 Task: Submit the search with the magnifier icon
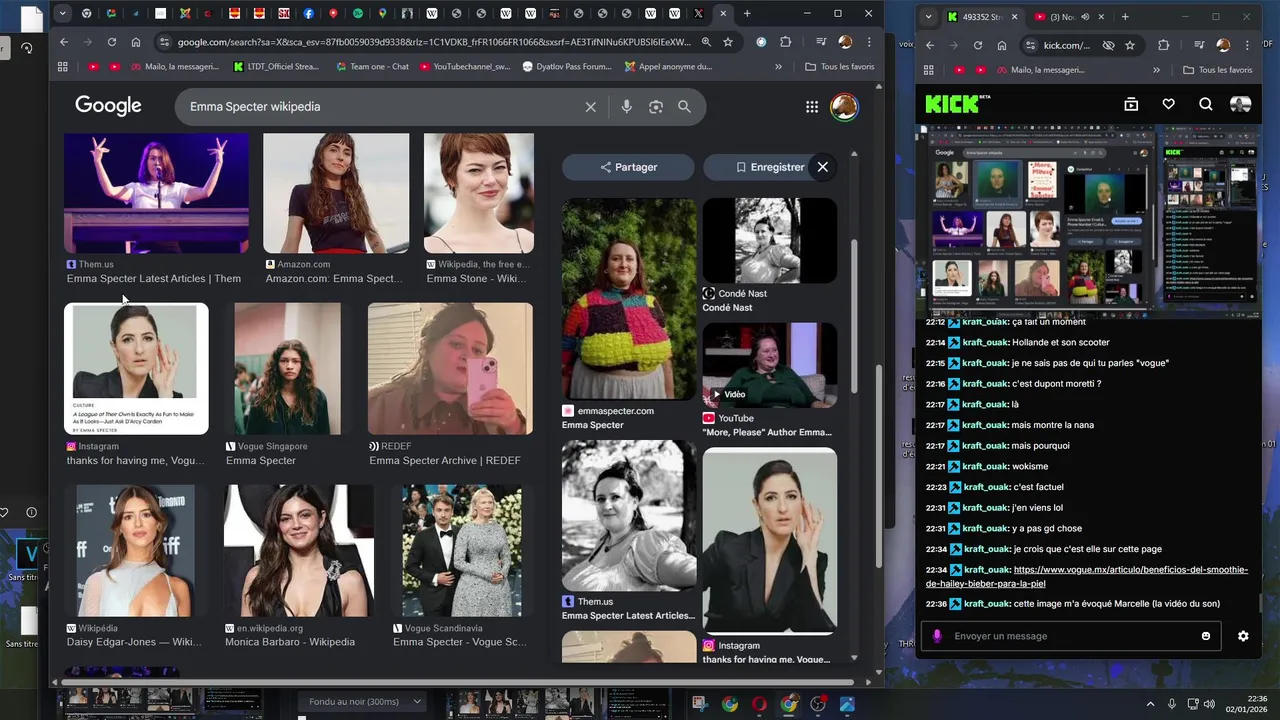click(684, 107)
